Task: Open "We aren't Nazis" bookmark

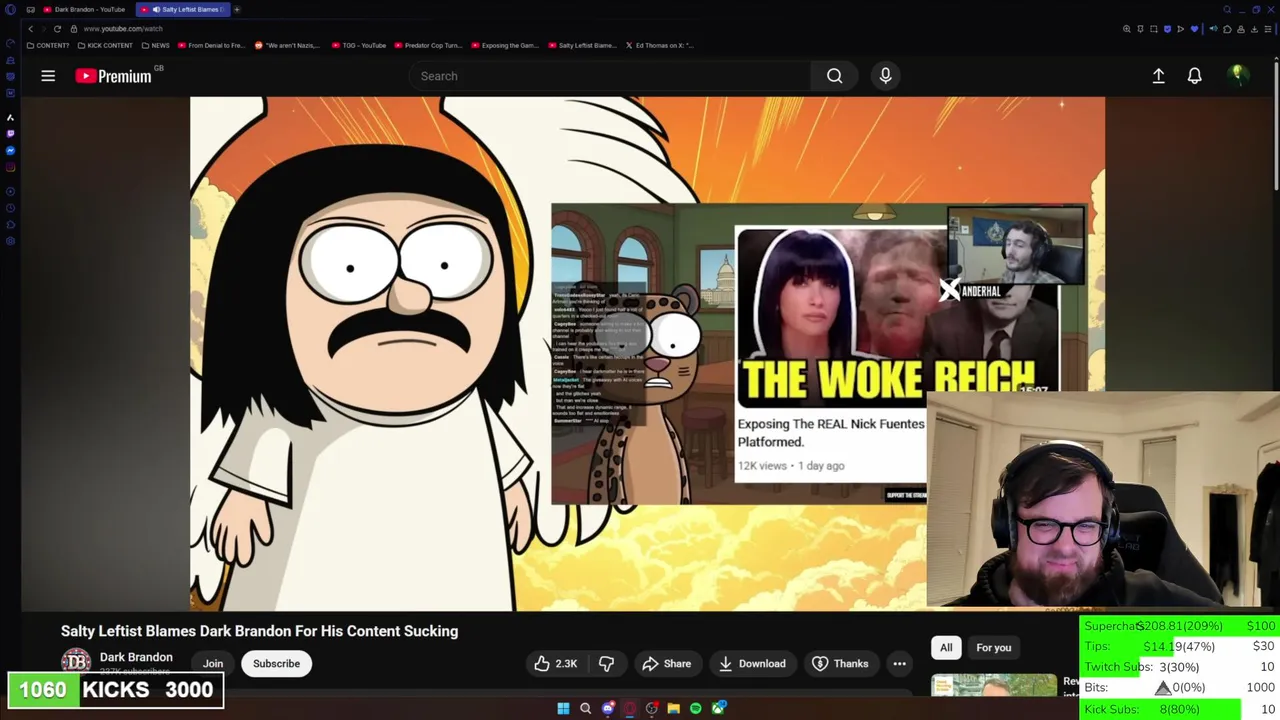Action: 288,45
